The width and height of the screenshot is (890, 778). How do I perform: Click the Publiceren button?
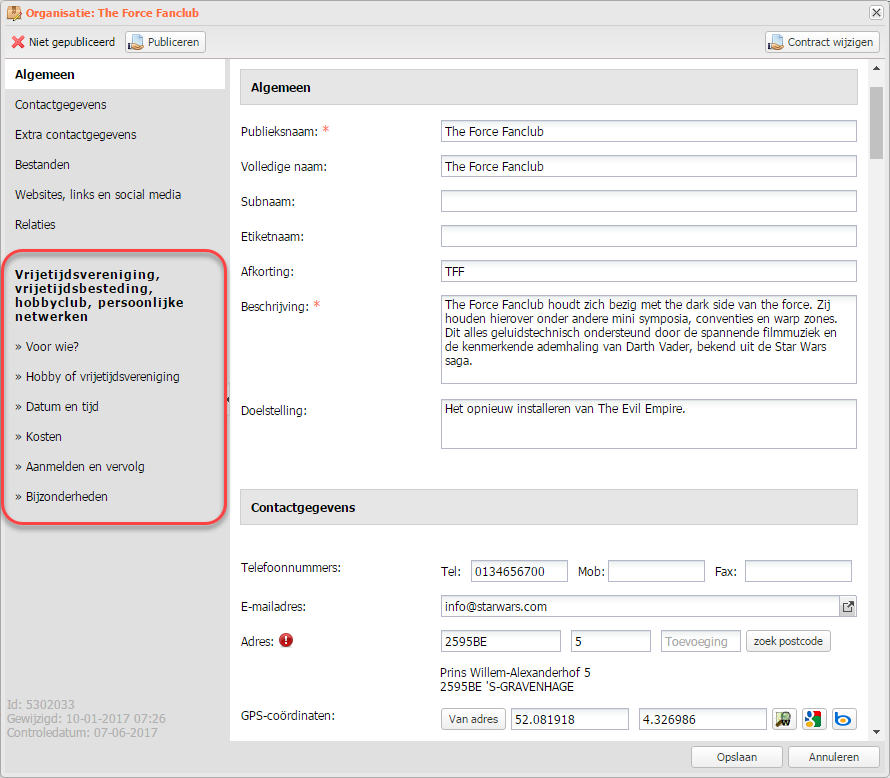[165, 42]
